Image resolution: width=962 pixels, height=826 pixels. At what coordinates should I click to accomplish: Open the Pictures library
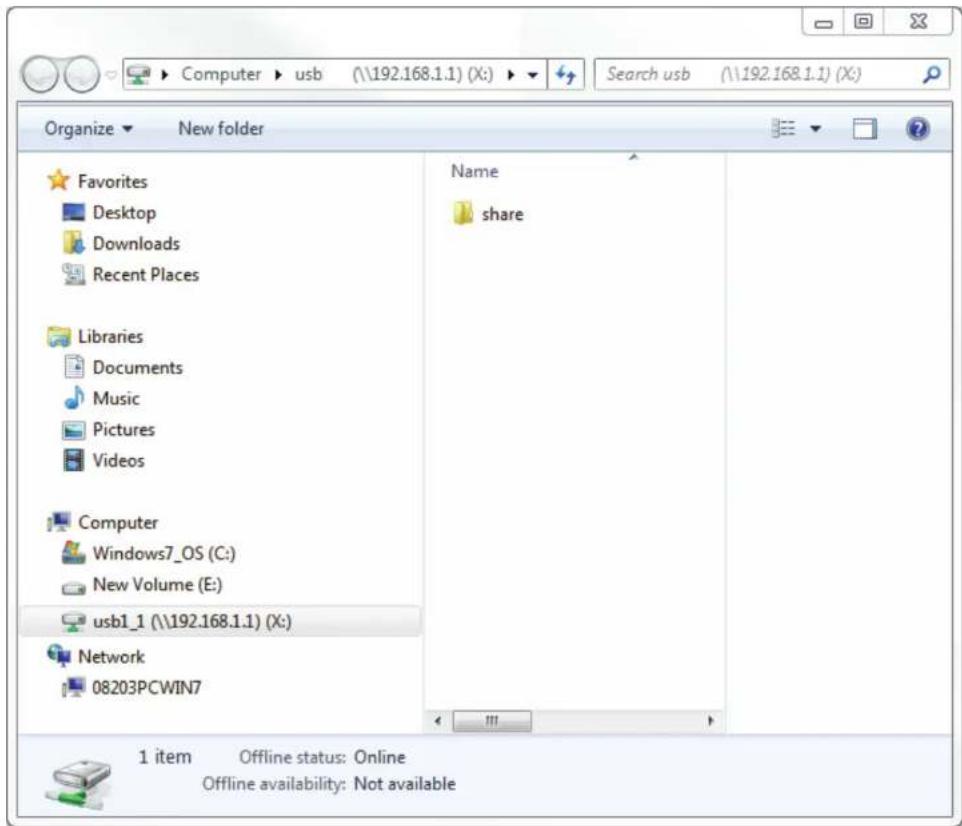123,430
